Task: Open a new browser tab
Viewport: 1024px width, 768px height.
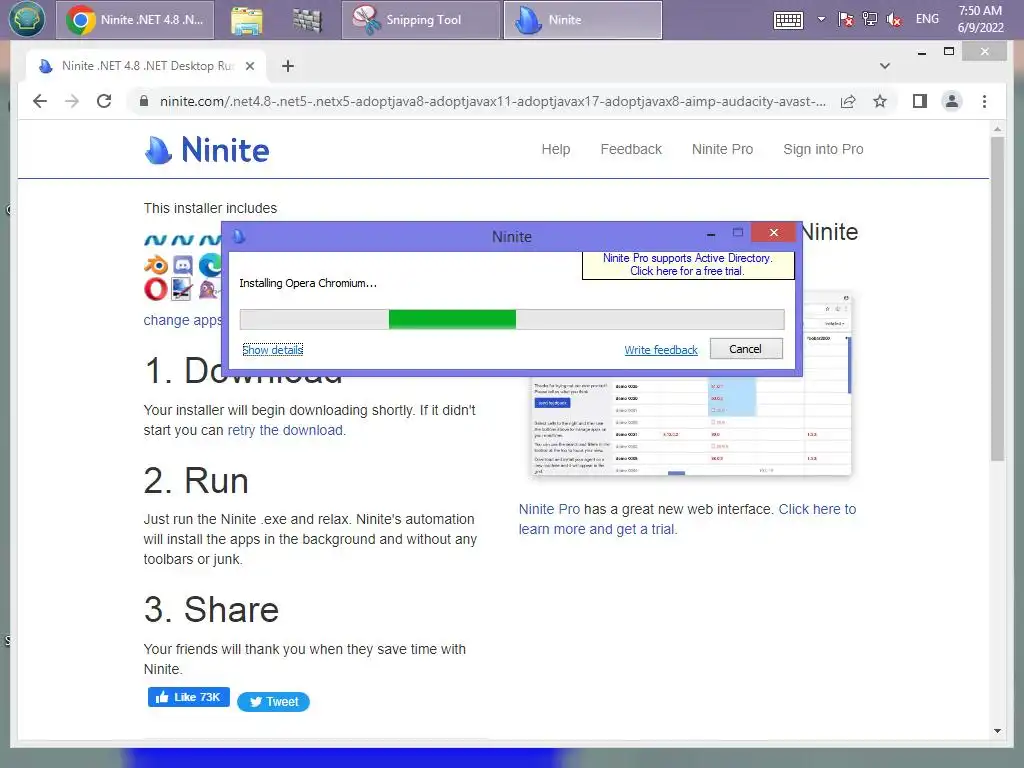Action: [x=287, y=66]
